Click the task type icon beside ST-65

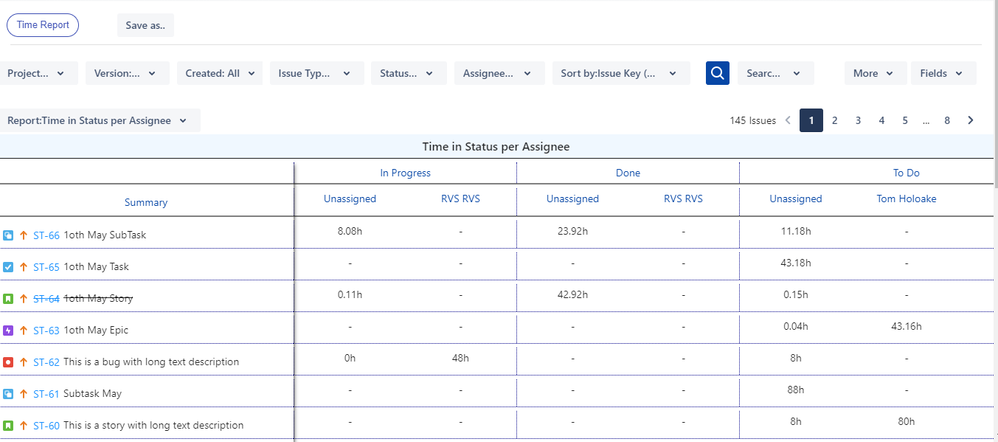coord(8,267)
